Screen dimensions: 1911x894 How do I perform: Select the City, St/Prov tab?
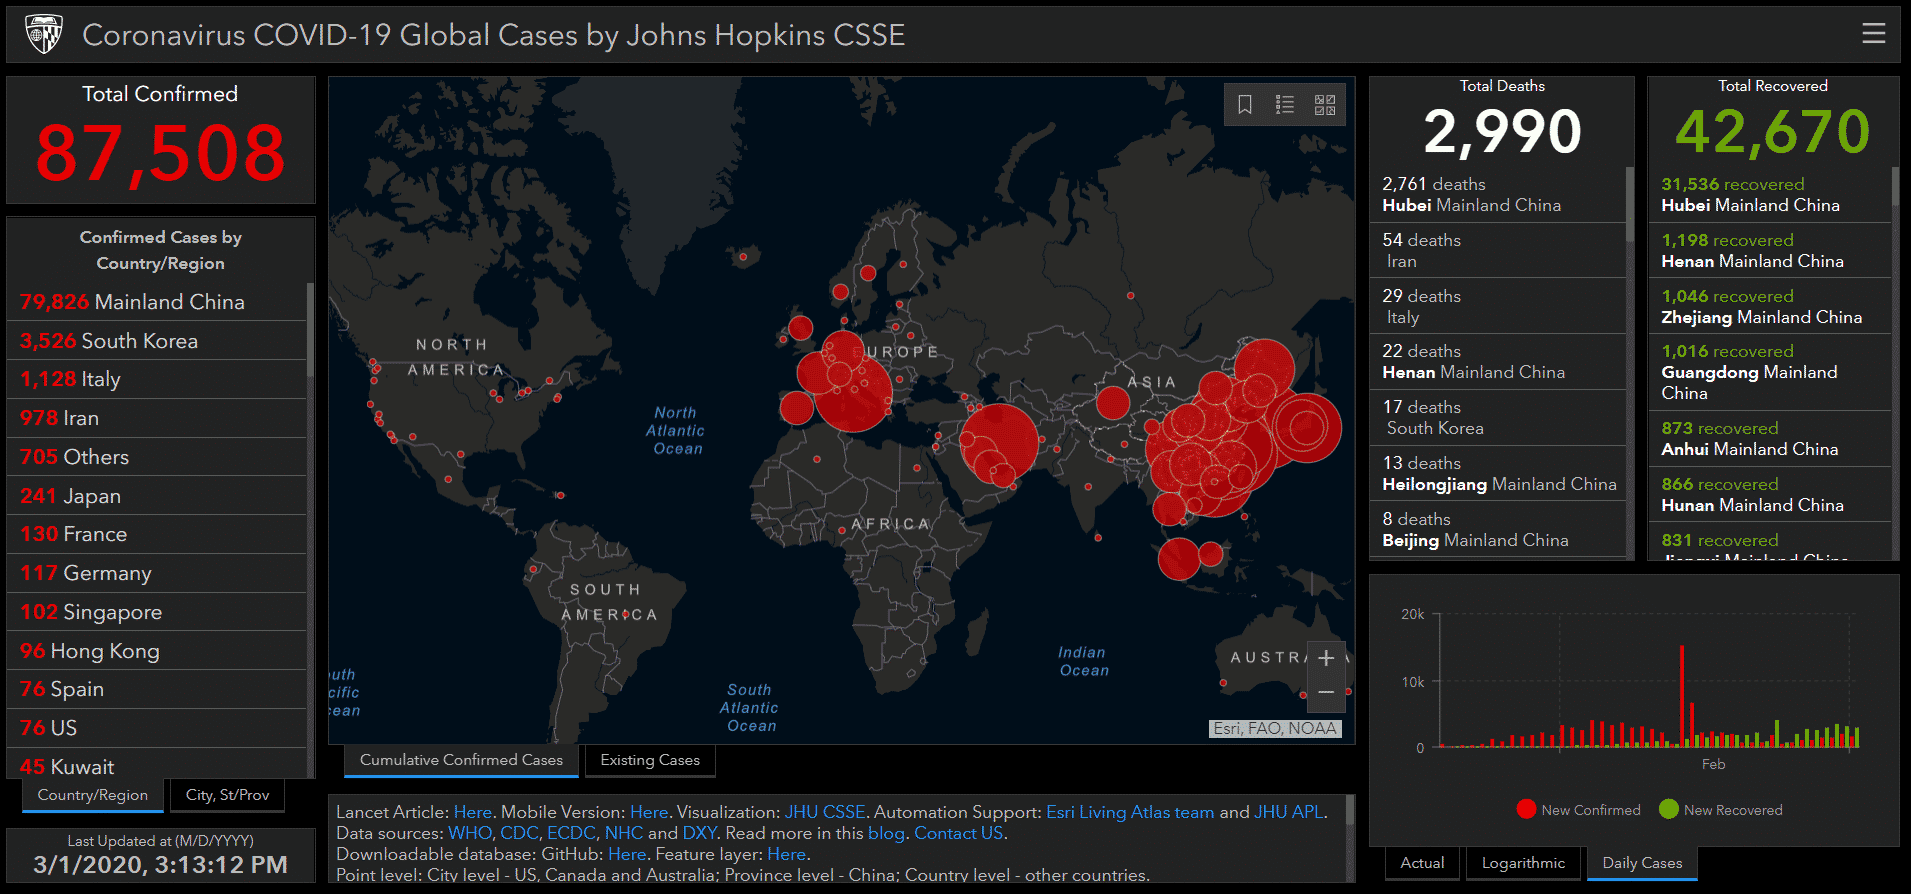pyautogui.click(x=227, y=795)
